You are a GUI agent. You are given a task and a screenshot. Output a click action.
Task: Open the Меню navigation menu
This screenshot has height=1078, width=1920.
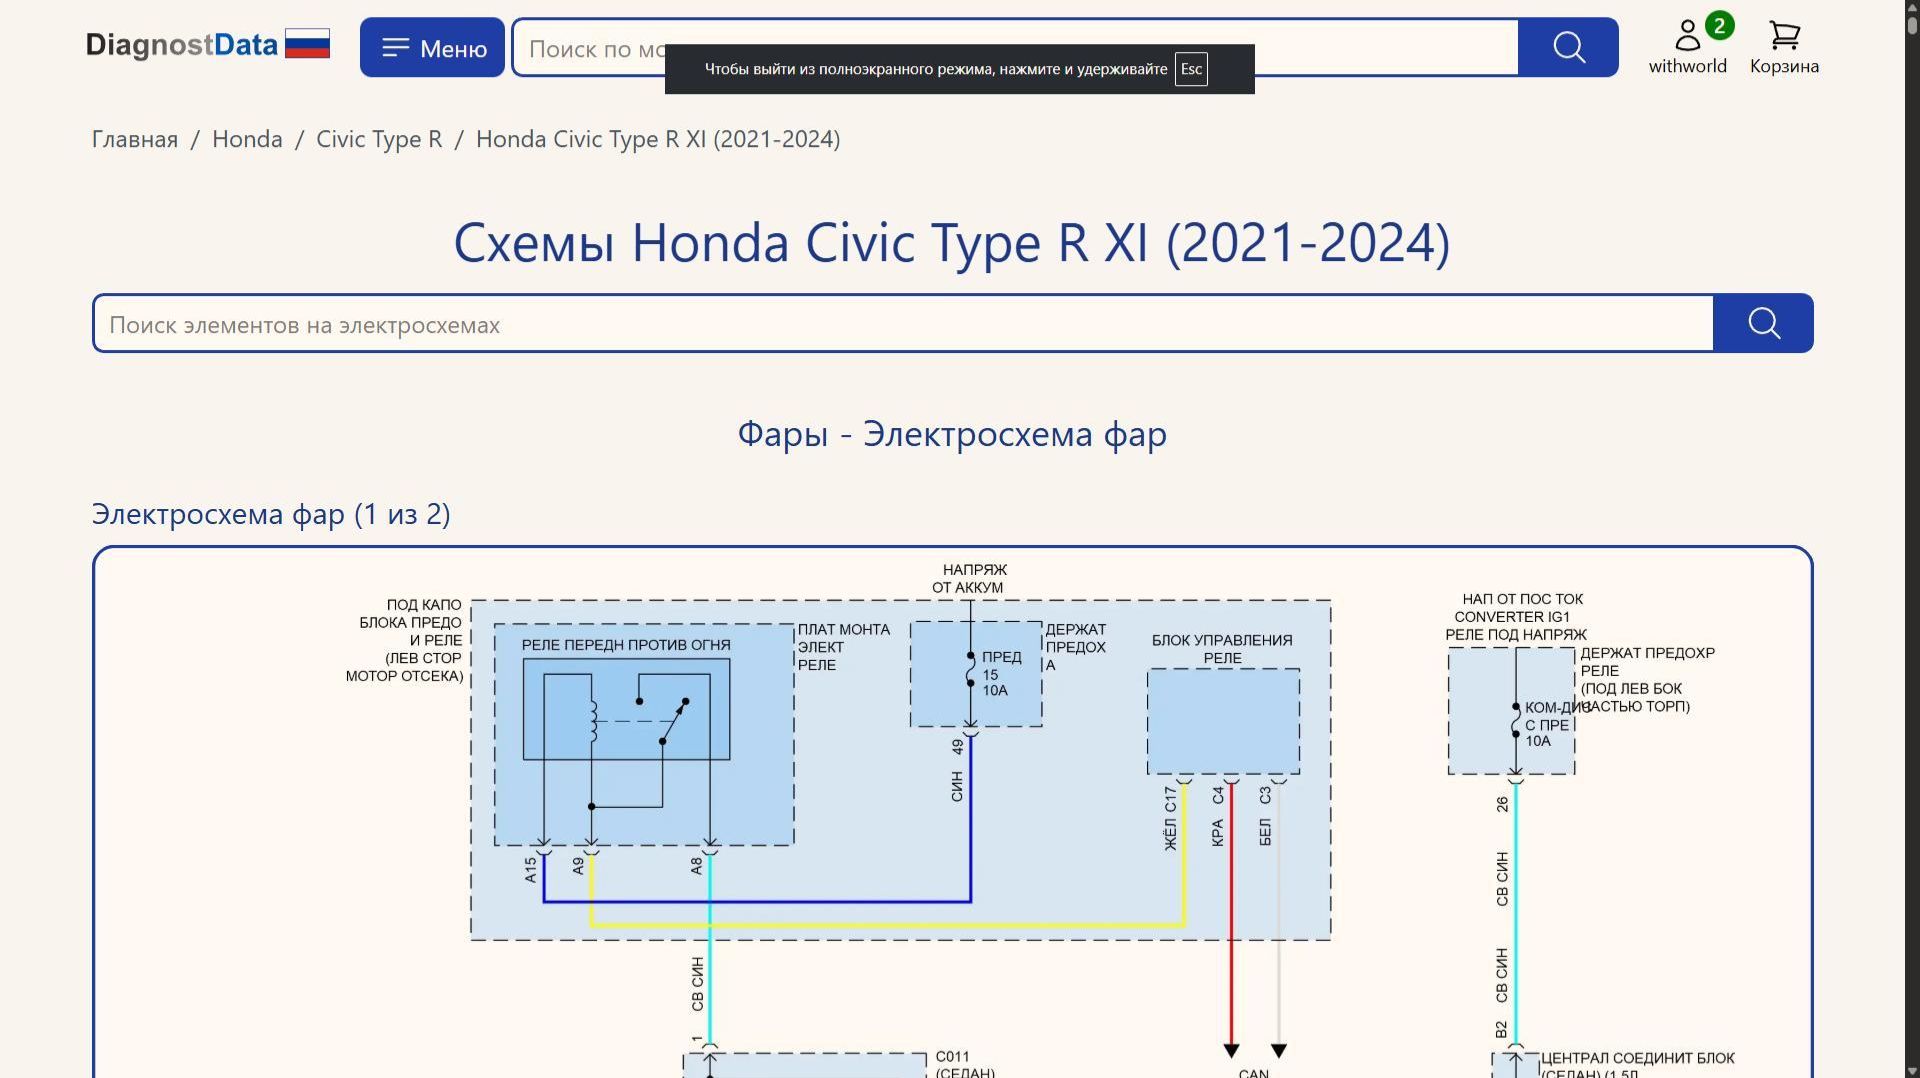(432, 46)
